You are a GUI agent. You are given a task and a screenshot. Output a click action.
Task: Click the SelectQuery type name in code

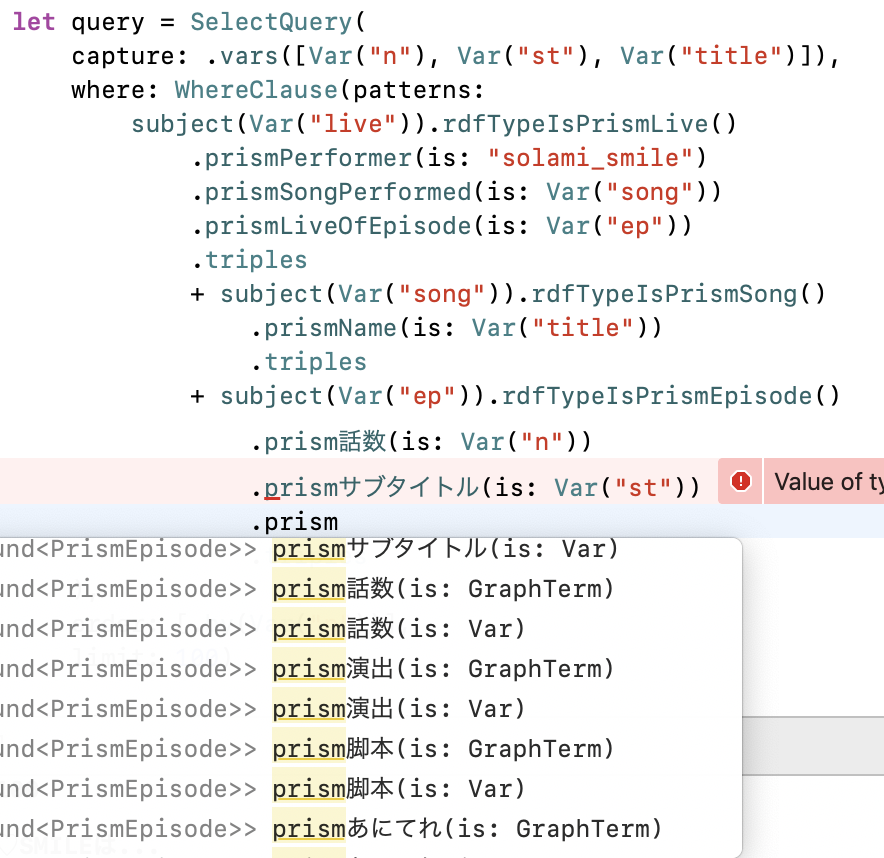click(x=257, y=22)
